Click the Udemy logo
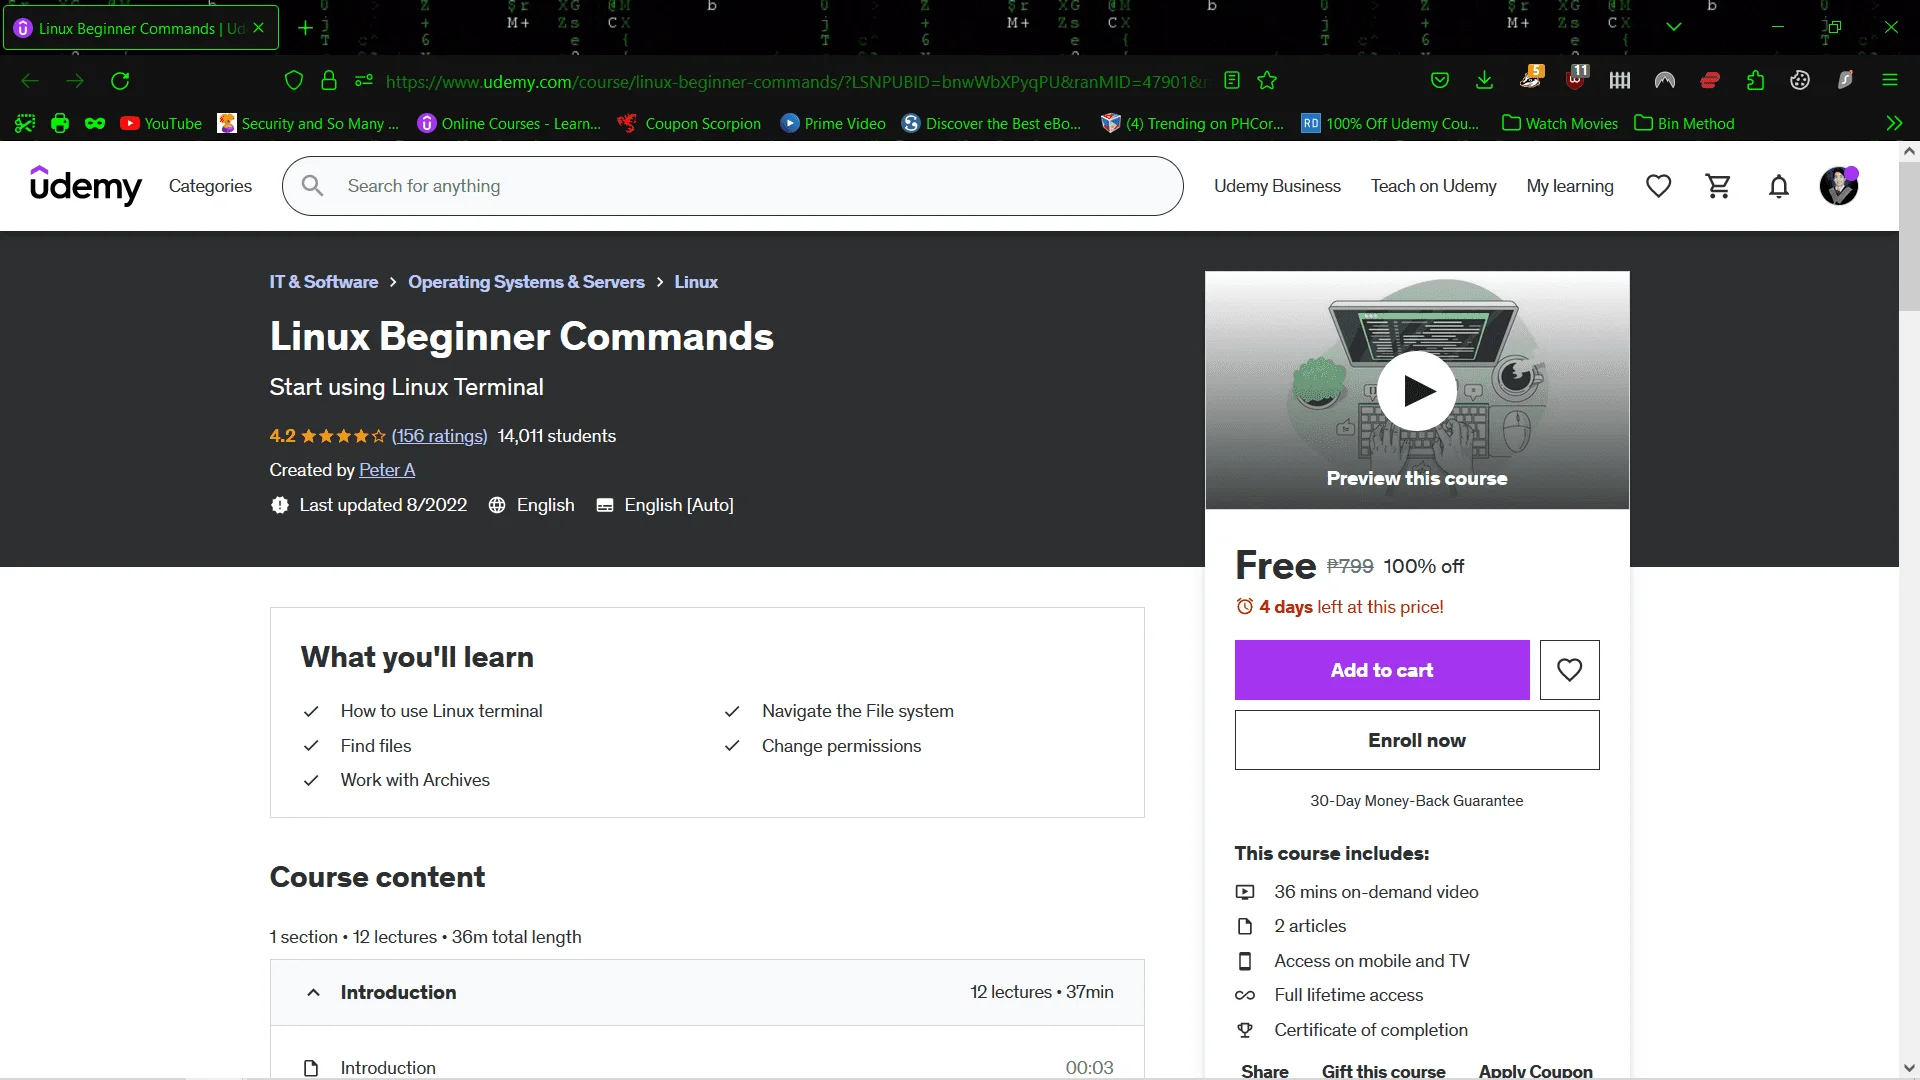Viewport: 1920px width, 1080px height. 86,186
